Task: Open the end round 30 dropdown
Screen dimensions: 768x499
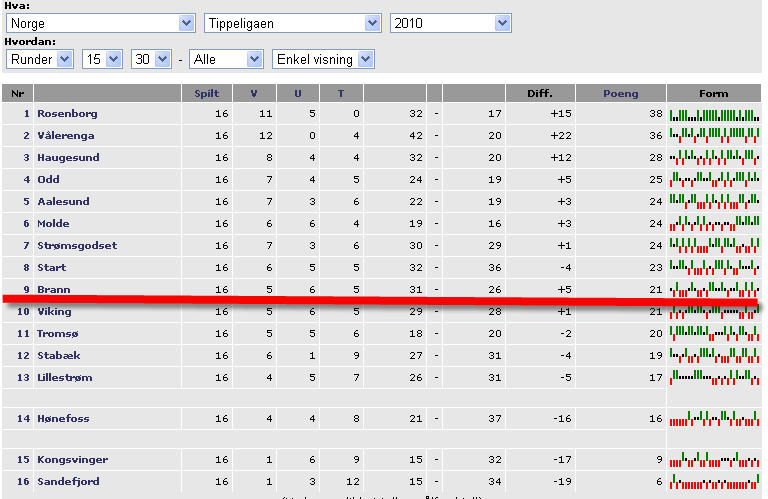Action: pos(151,59)
